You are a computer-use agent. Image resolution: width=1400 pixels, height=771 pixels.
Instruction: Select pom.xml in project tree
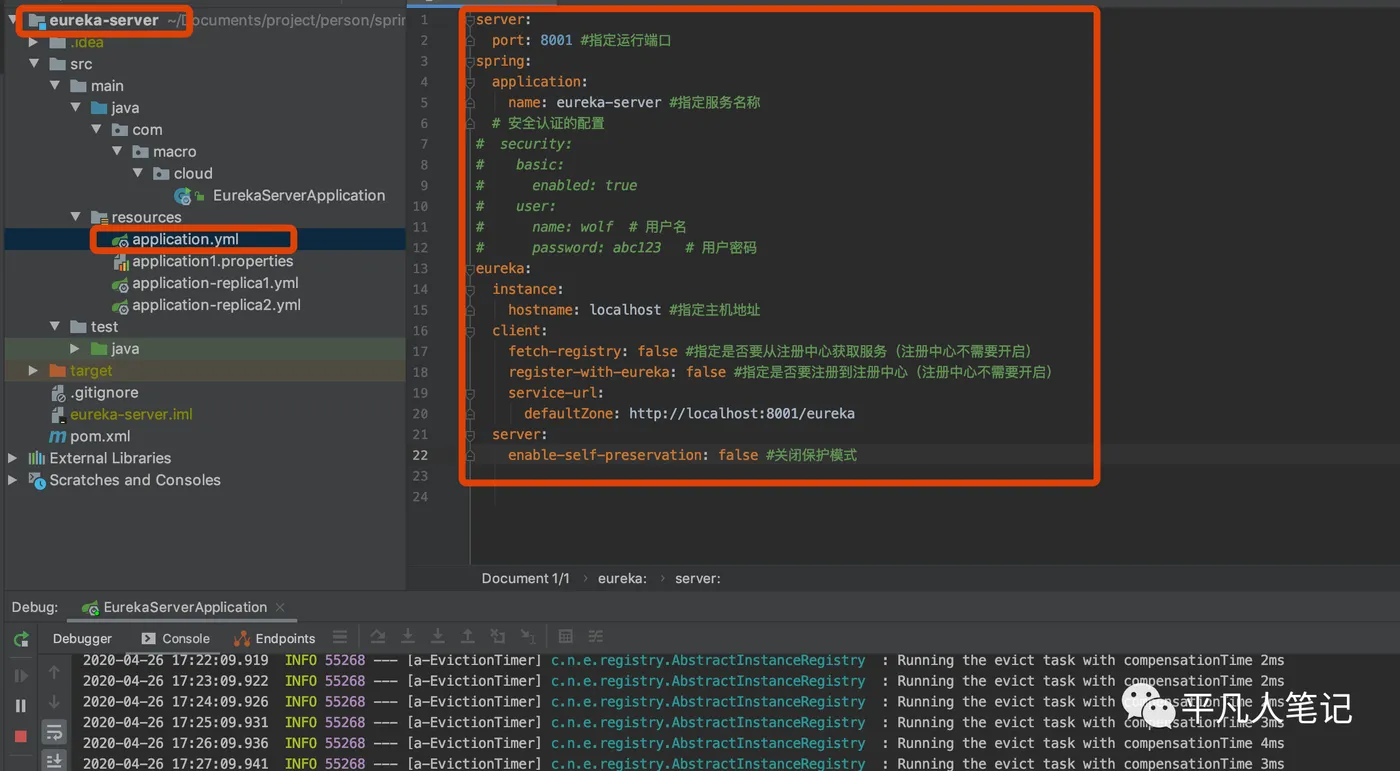100,436
